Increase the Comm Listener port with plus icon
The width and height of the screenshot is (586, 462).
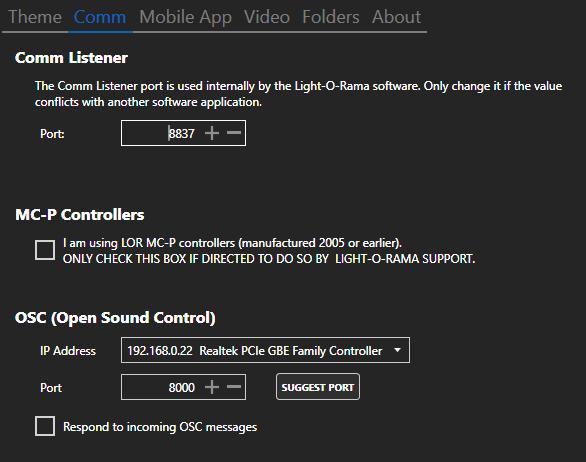click(x=212, y=133)
